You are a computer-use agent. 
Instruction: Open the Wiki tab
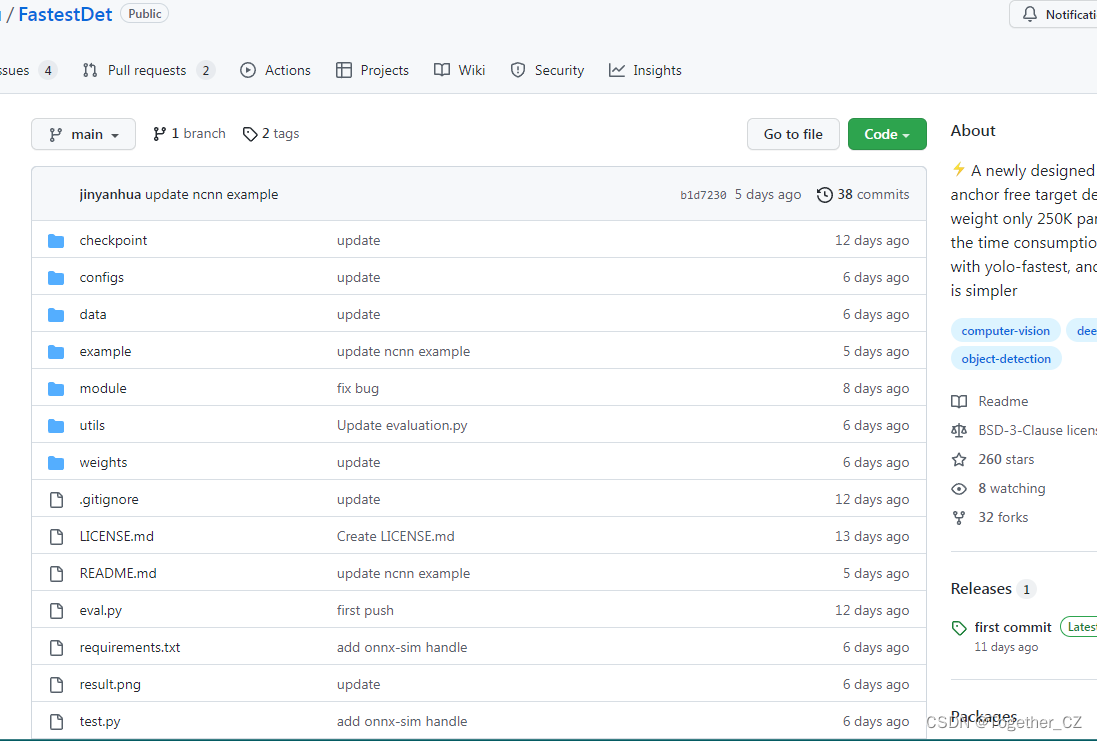pos(460,71)
